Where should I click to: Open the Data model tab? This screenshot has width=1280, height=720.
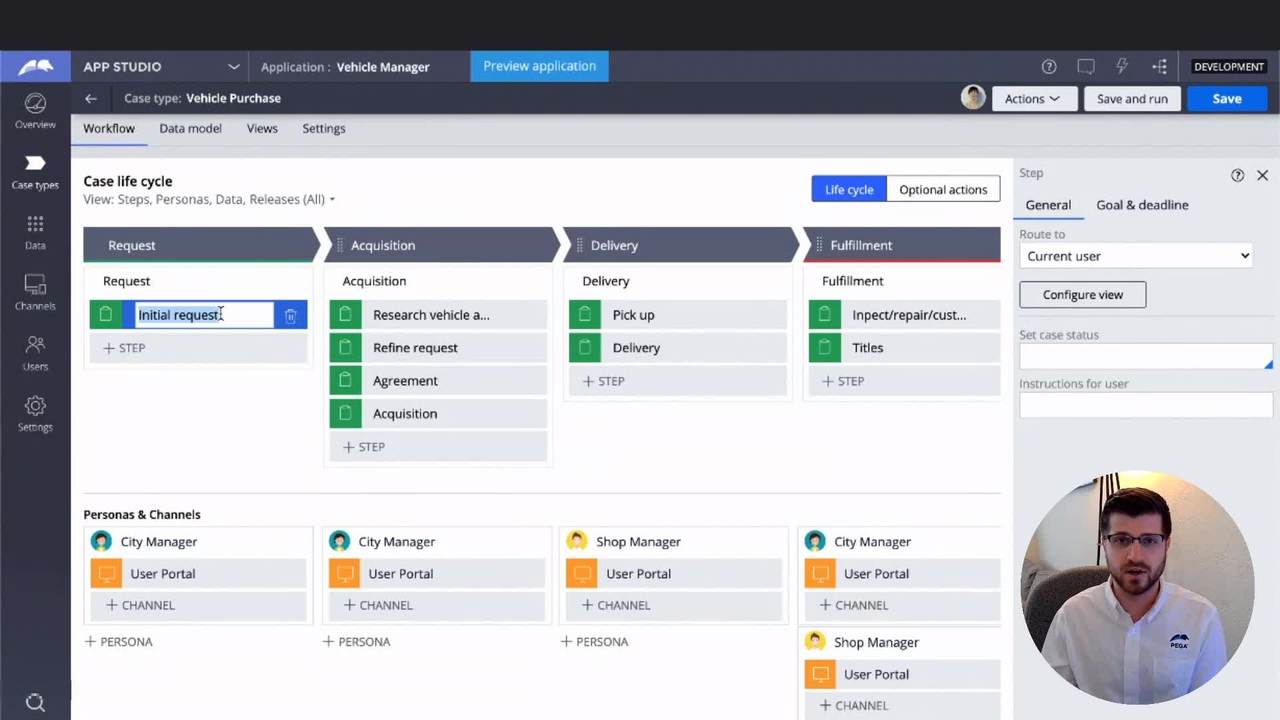(190, 129)
